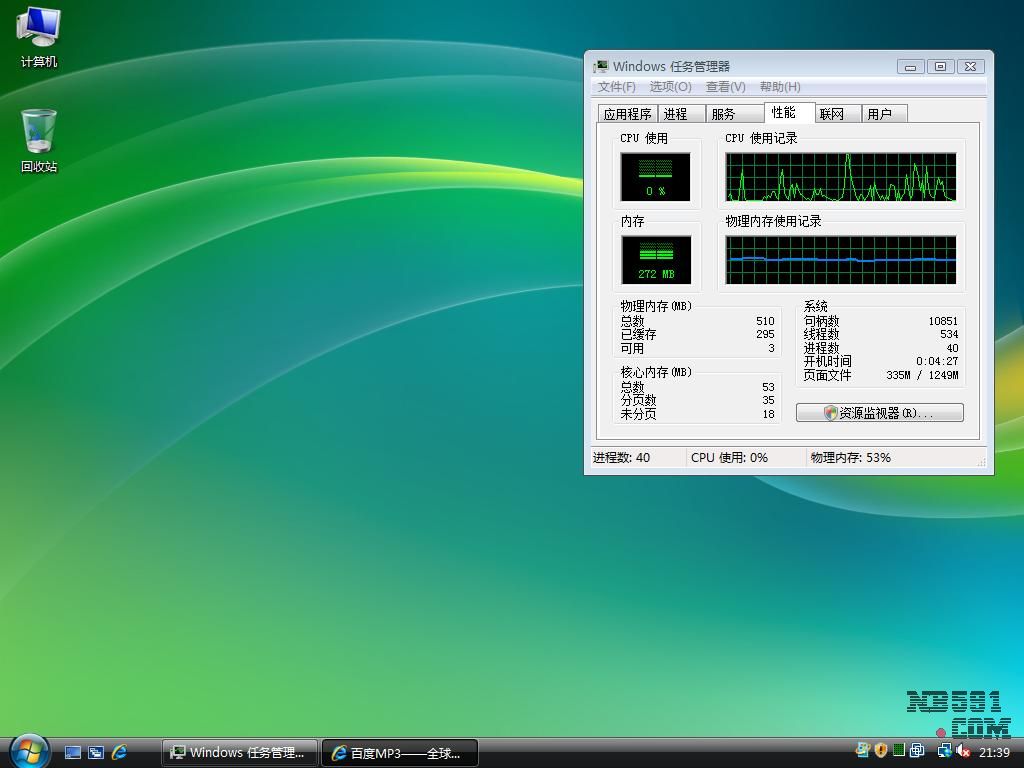Switch to 百度MP3 taskbar window
1024x768 pixels.
point(400,753)
